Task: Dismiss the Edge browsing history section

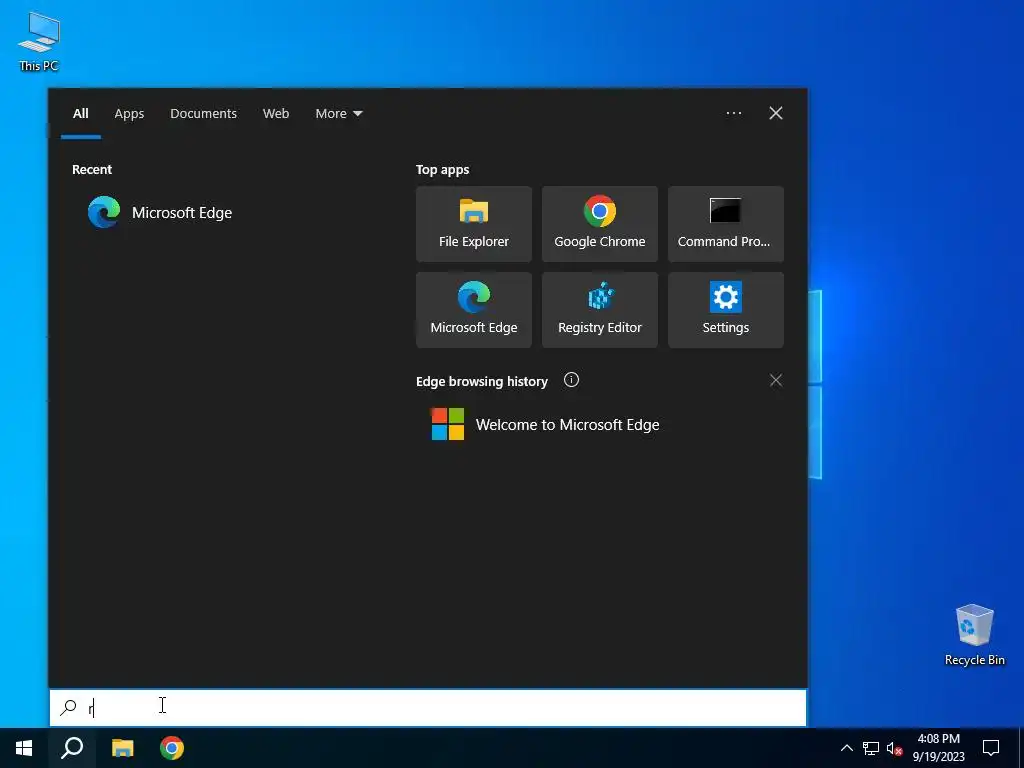Action: [775, 380]
